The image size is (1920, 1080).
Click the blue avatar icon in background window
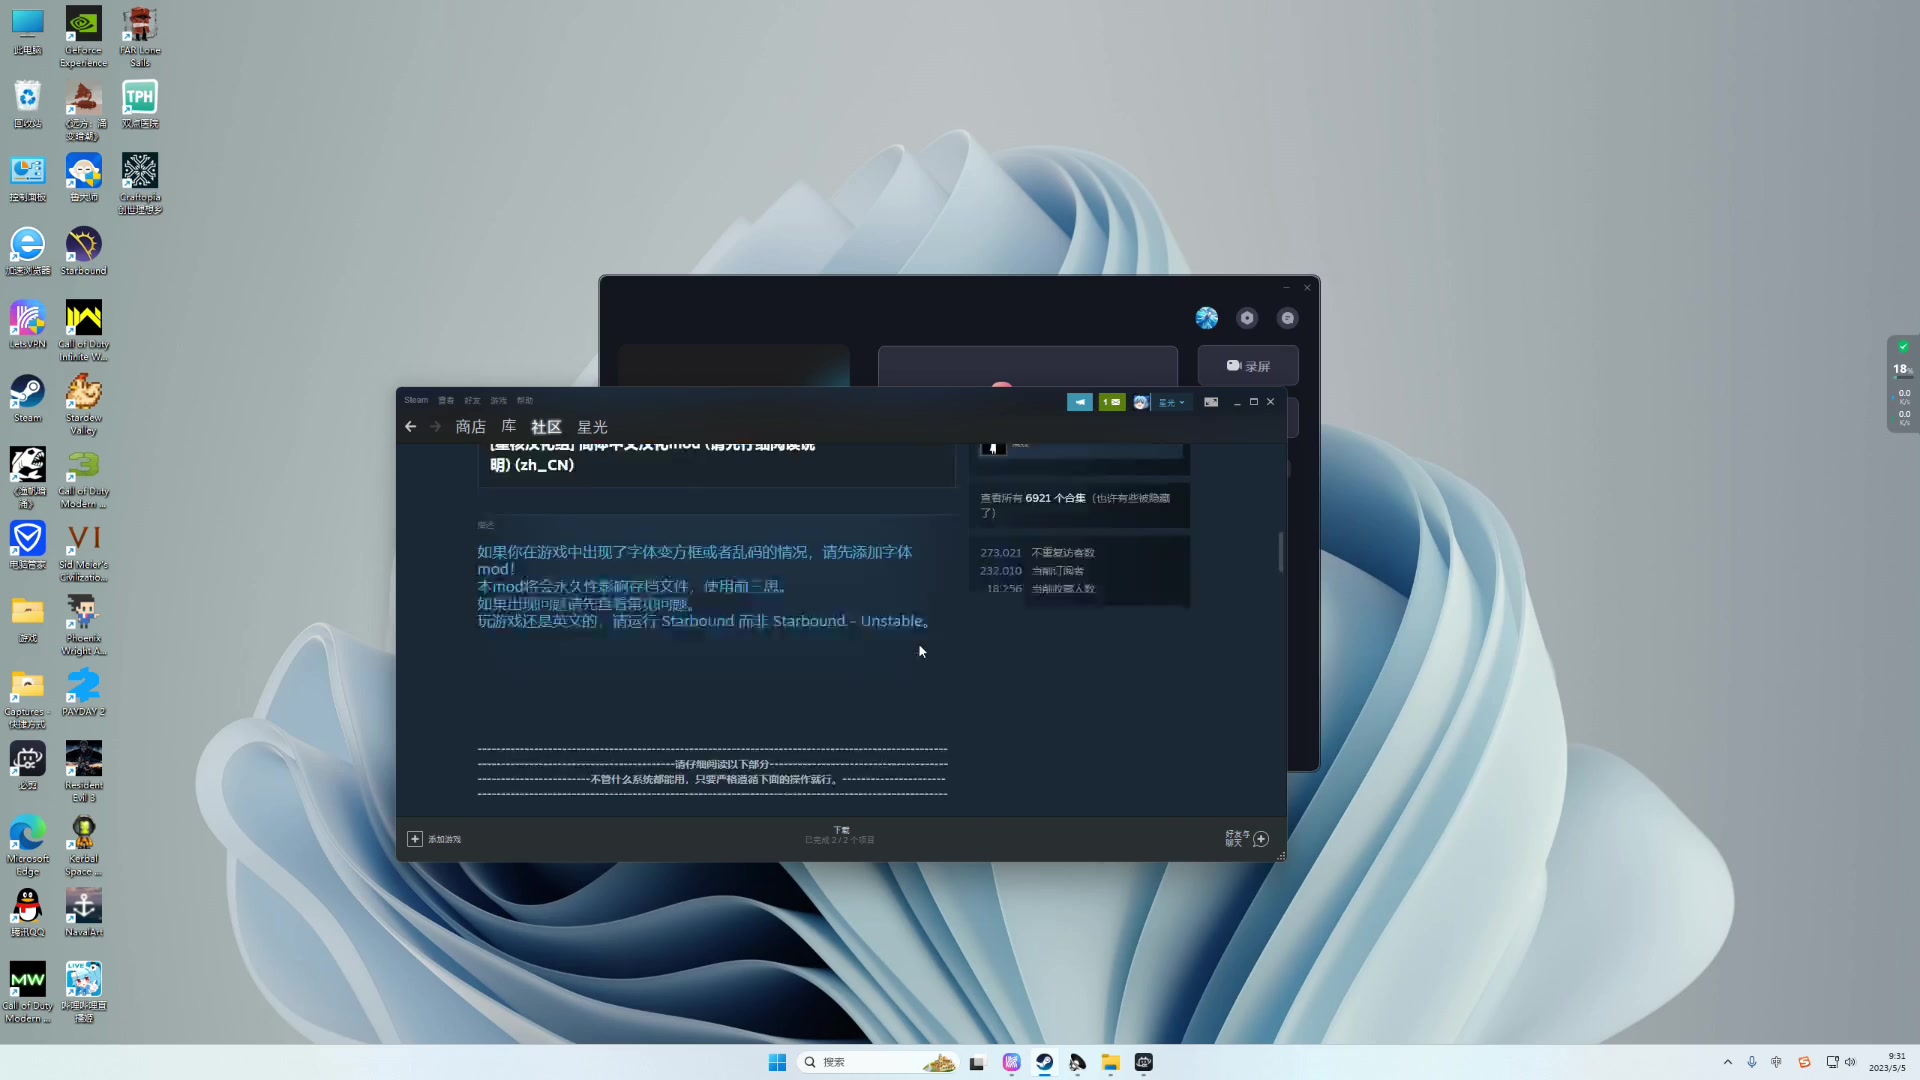click(1207, 318)
